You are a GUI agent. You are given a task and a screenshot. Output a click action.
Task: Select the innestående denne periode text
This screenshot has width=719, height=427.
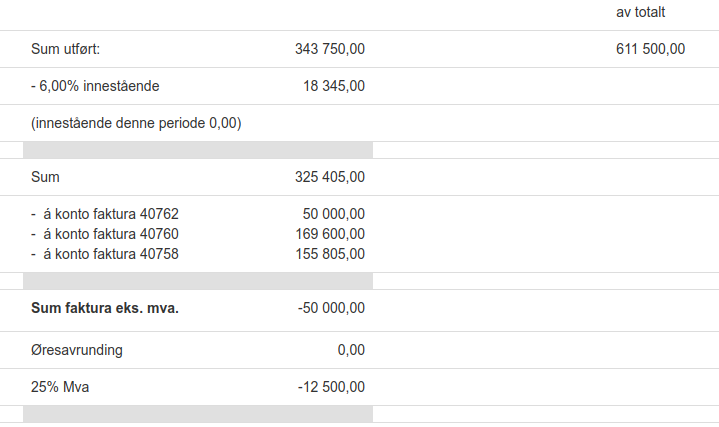tap(136, 123)
